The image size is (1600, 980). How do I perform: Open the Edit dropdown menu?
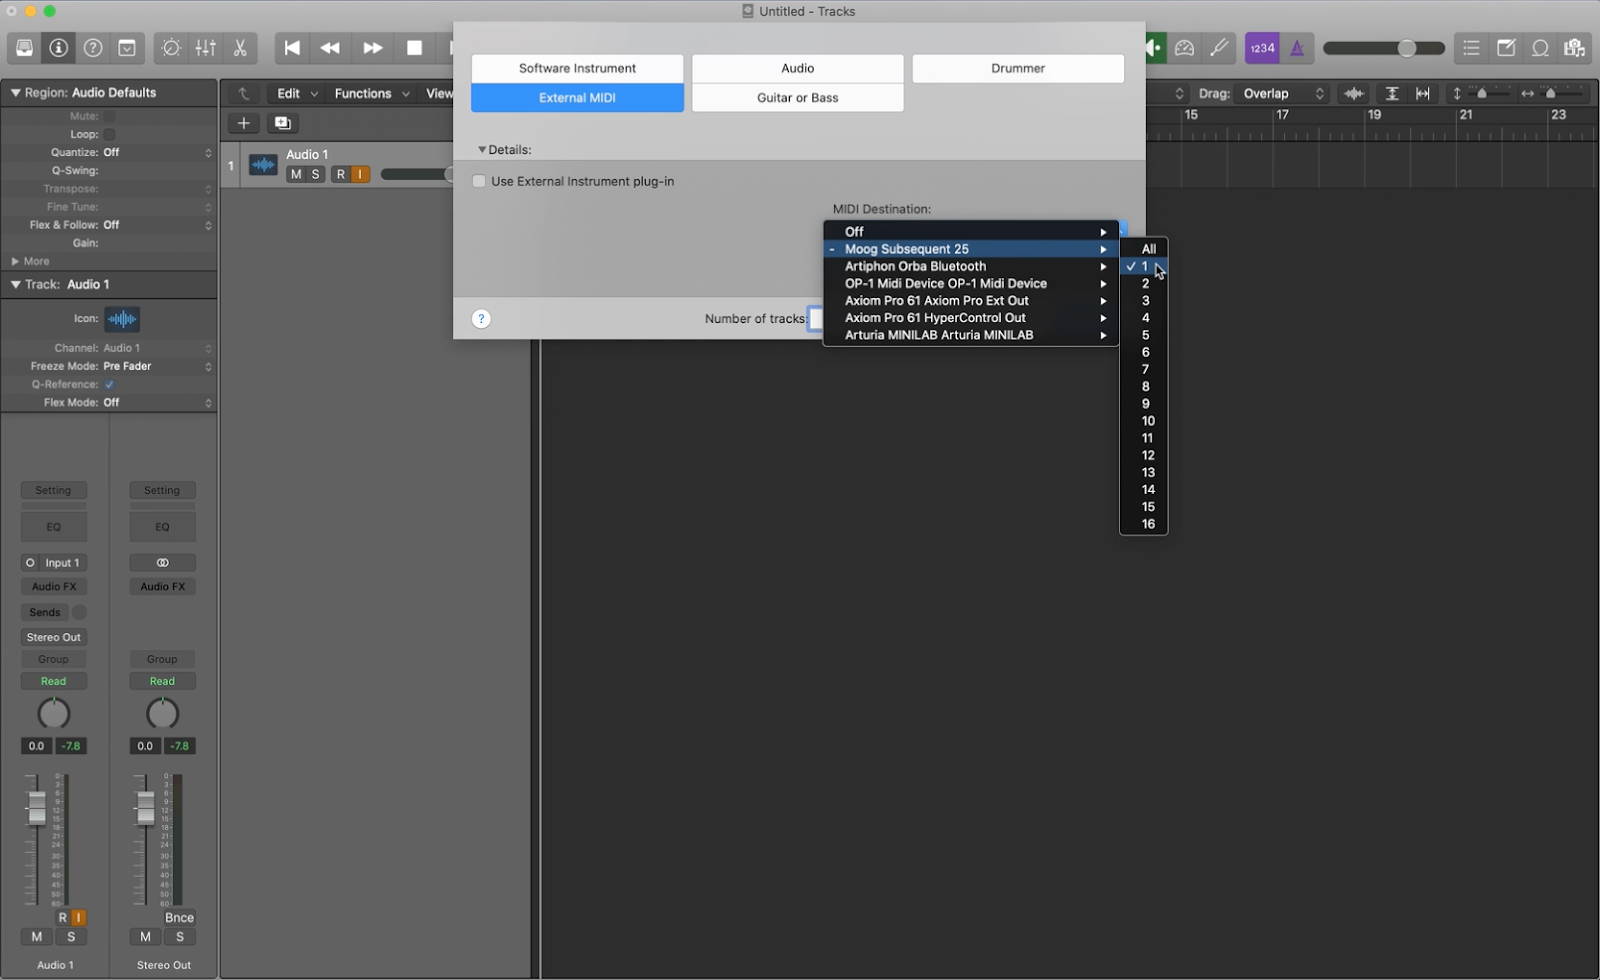(x=297, y=93)
